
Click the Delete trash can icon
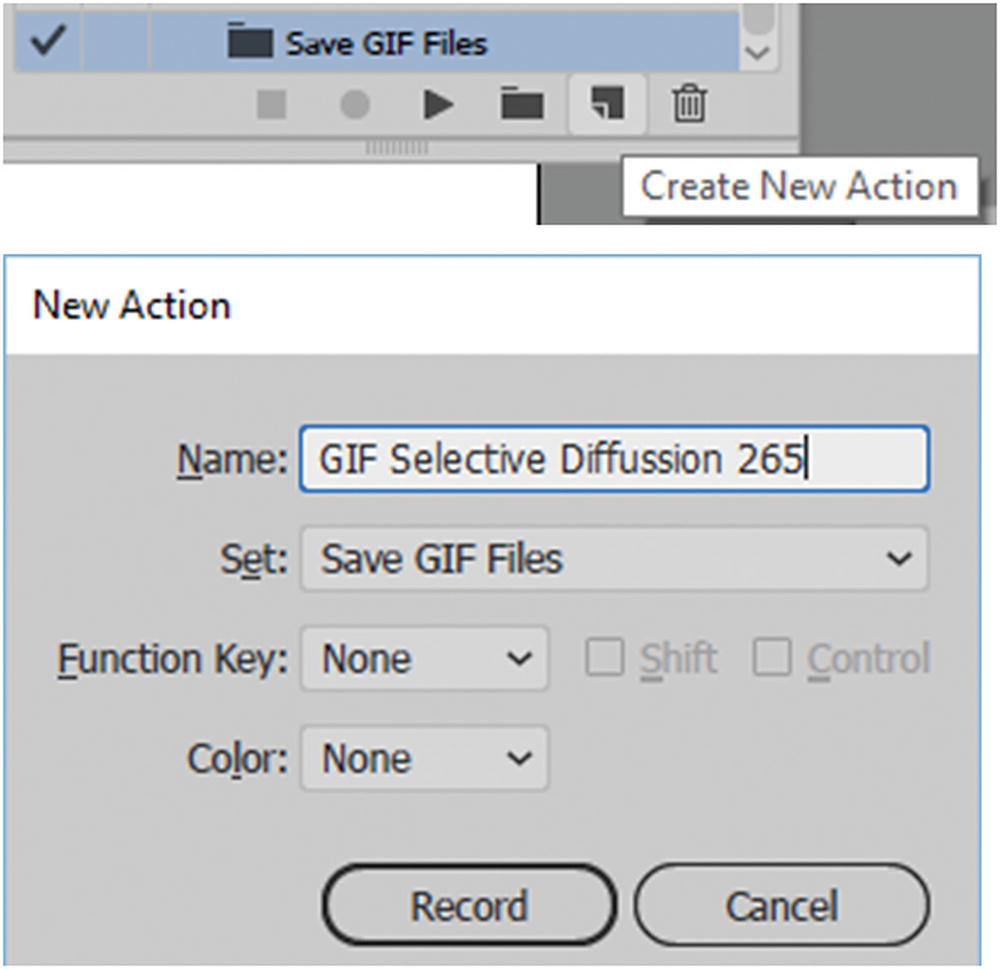(x=689, y=102)
